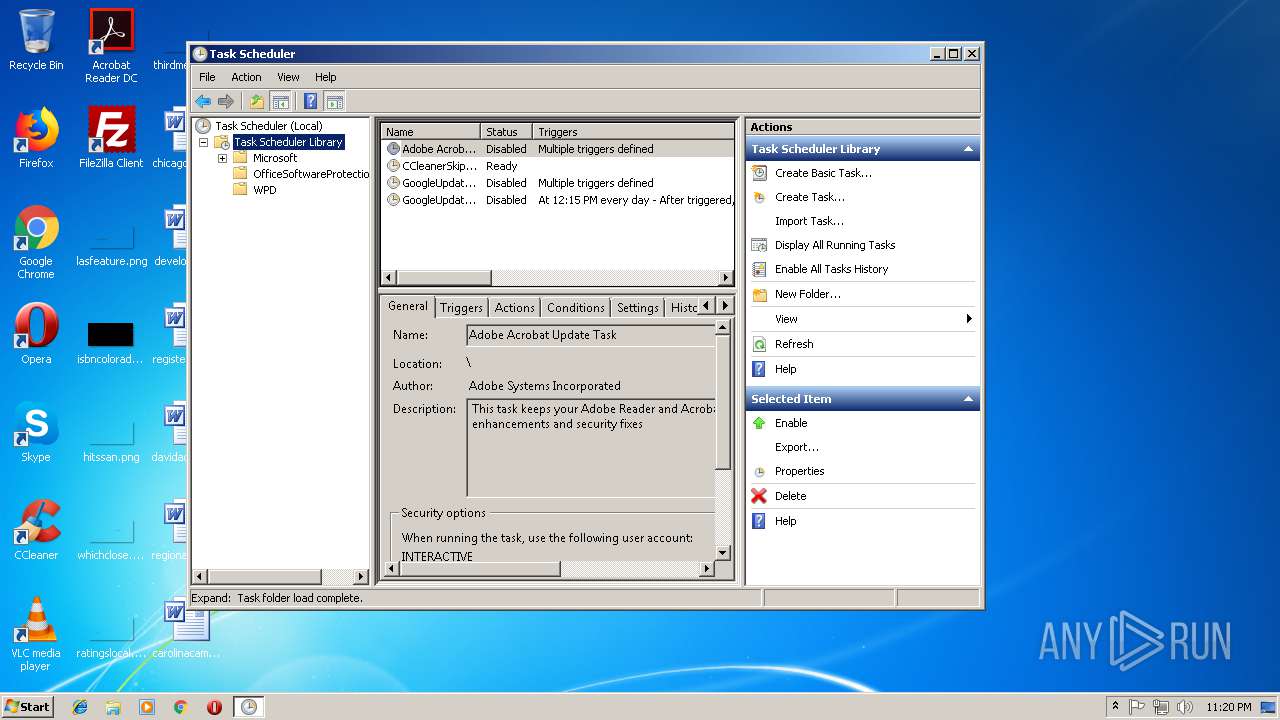This screenshot has height=720, width=1280.
Task: Click the Help icon under Selected Item
Action: [x=759, y=521]
